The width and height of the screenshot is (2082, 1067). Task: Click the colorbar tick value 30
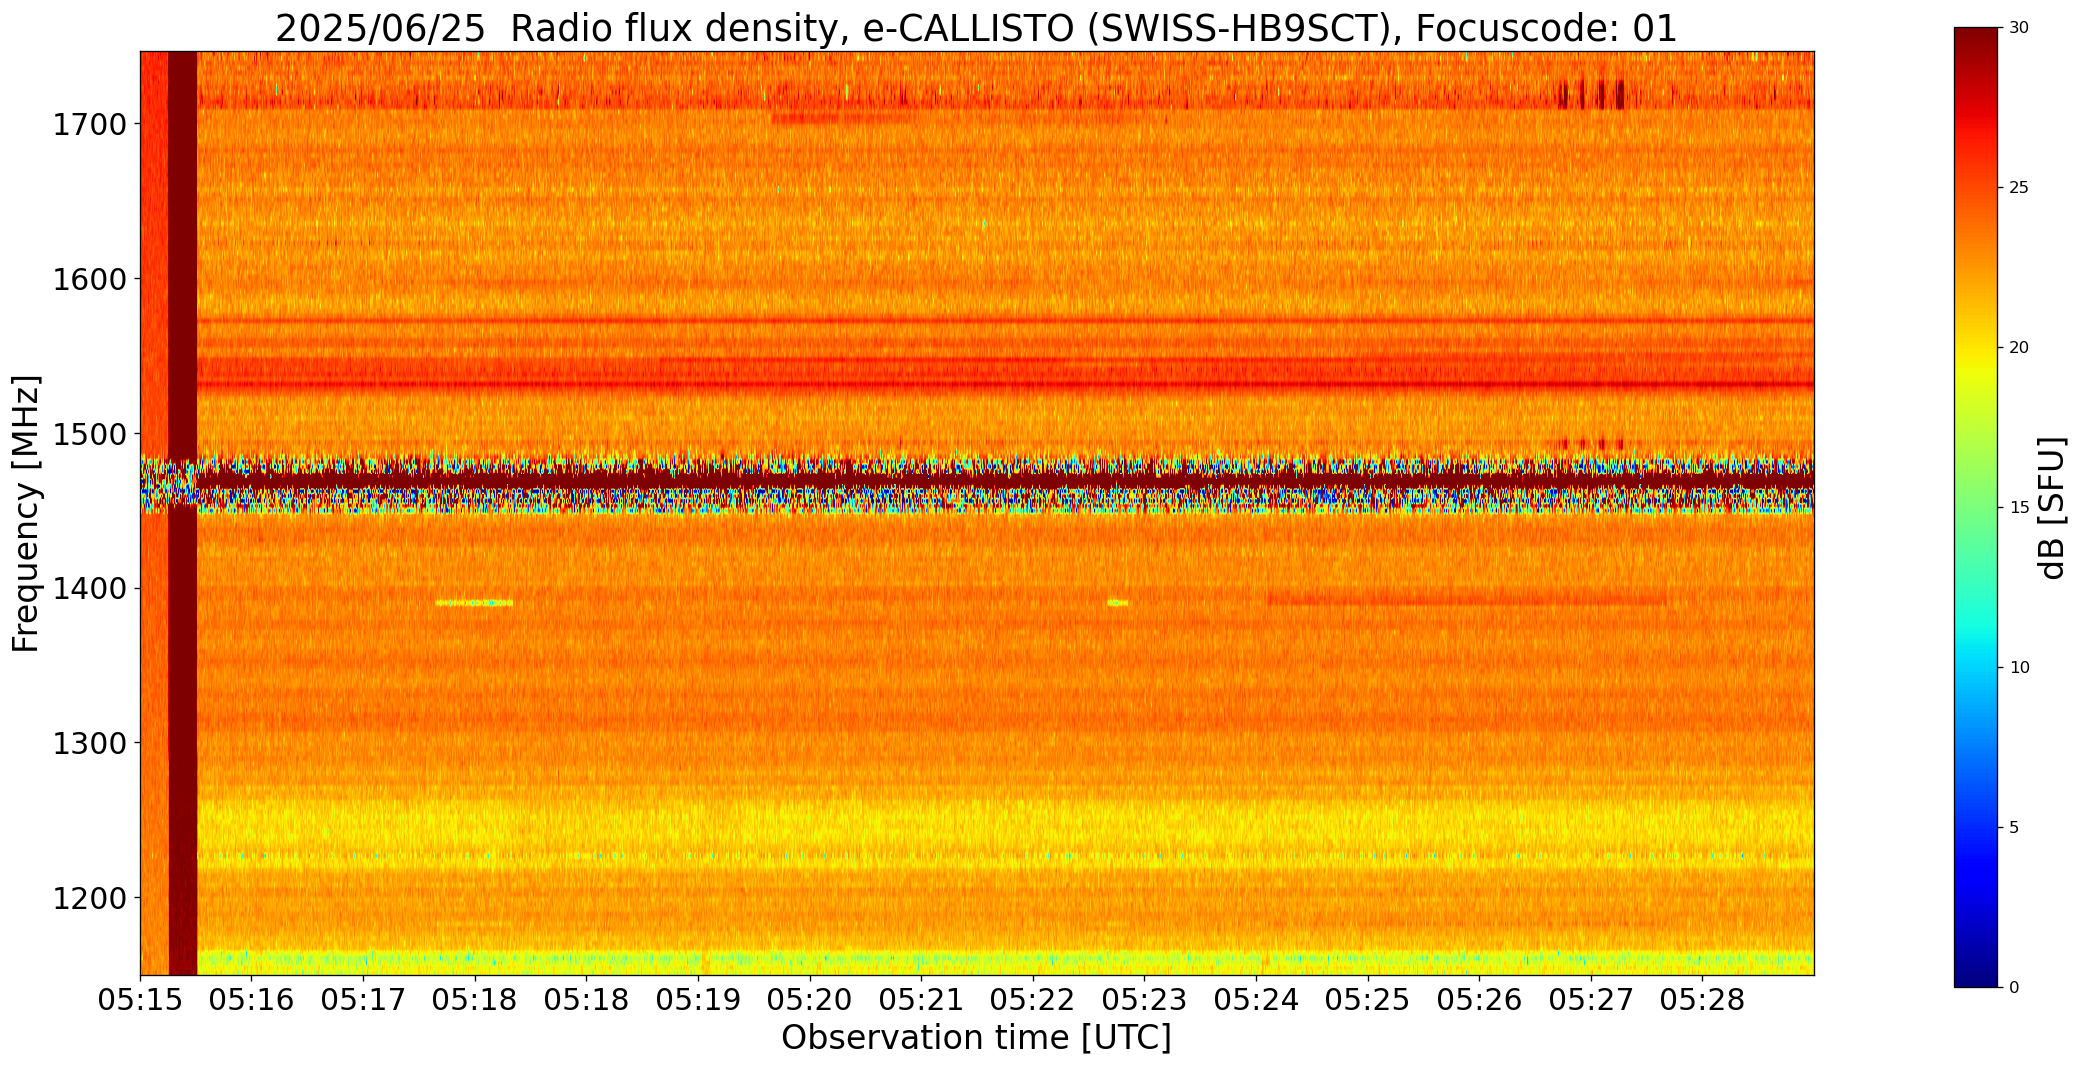2019,28
